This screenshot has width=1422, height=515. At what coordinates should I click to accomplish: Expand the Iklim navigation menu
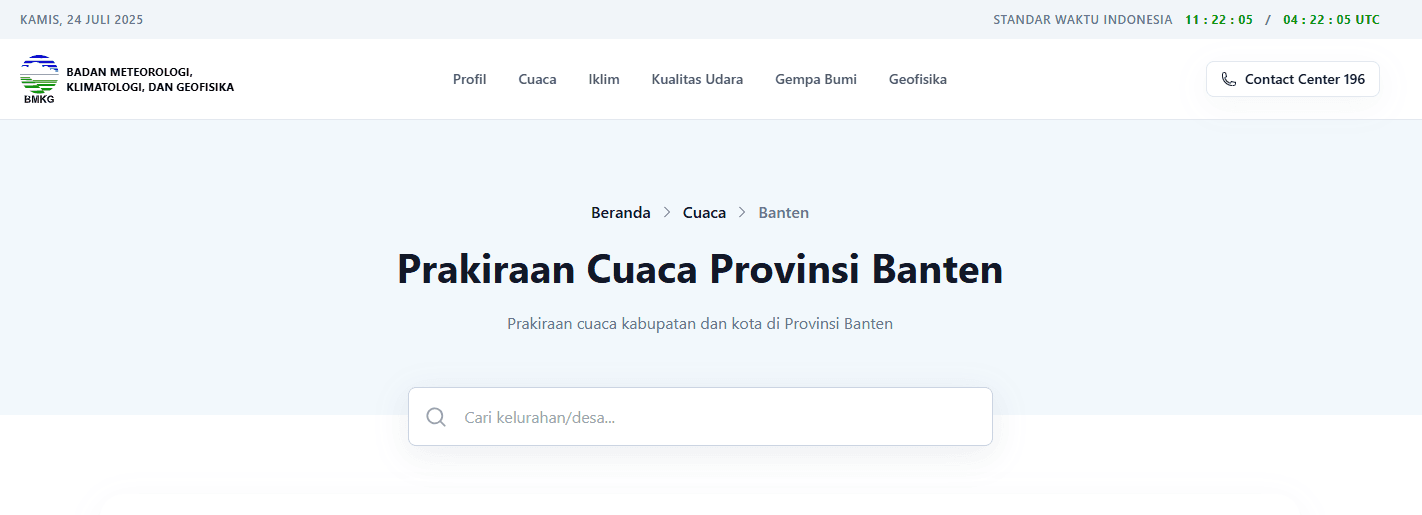[x=604, y=79]
